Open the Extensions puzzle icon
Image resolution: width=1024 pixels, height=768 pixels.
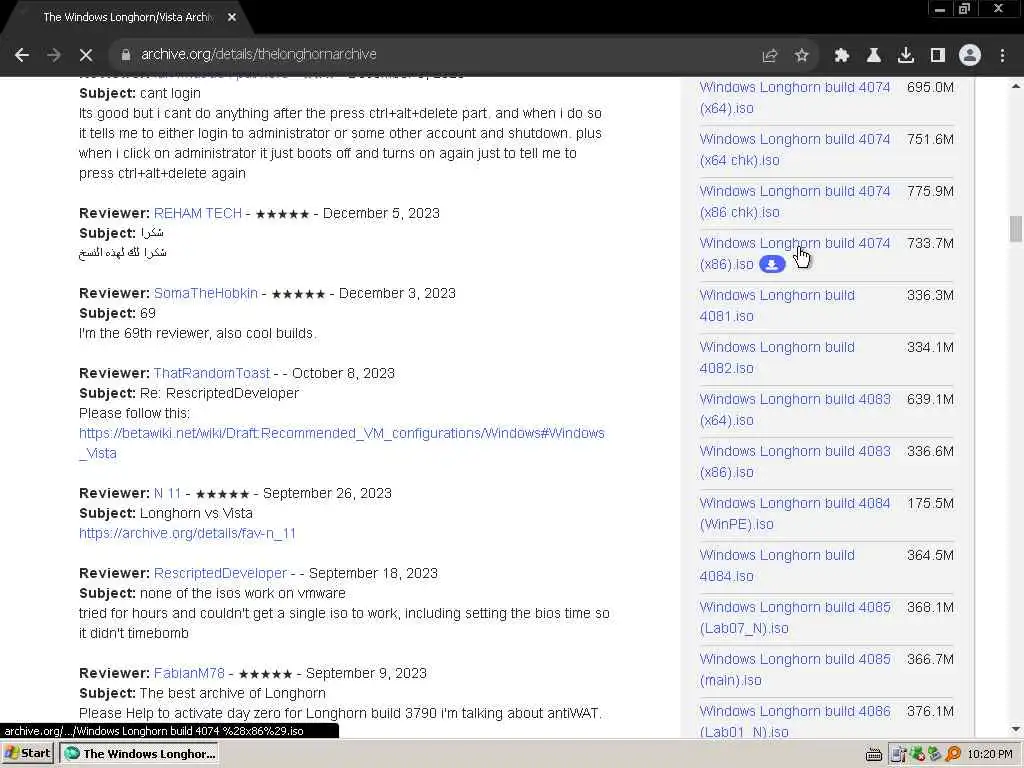point(842,56)
